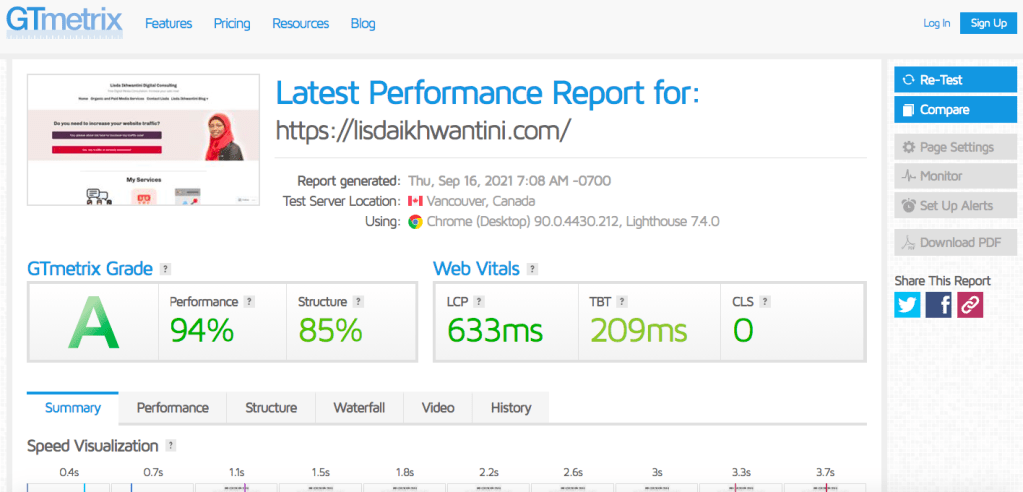The height and width of the screenshot is (492, 1023).
Task: Open Speed Visualization help icon
Action: tap(170, 446)
